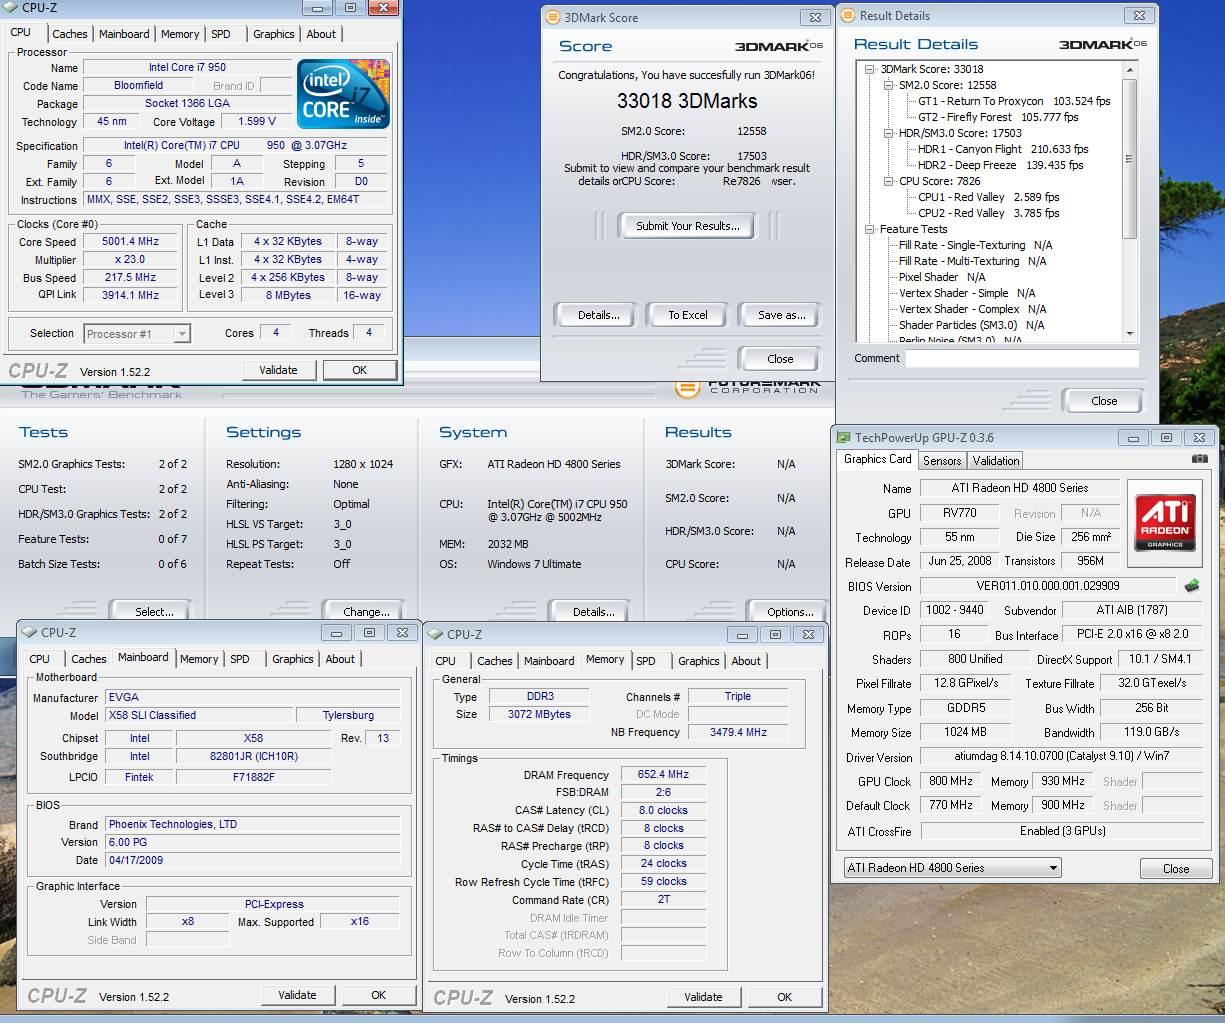Click the Change button under Settings
This screenshot has height=1023, width=1225.
coord(366,611)
